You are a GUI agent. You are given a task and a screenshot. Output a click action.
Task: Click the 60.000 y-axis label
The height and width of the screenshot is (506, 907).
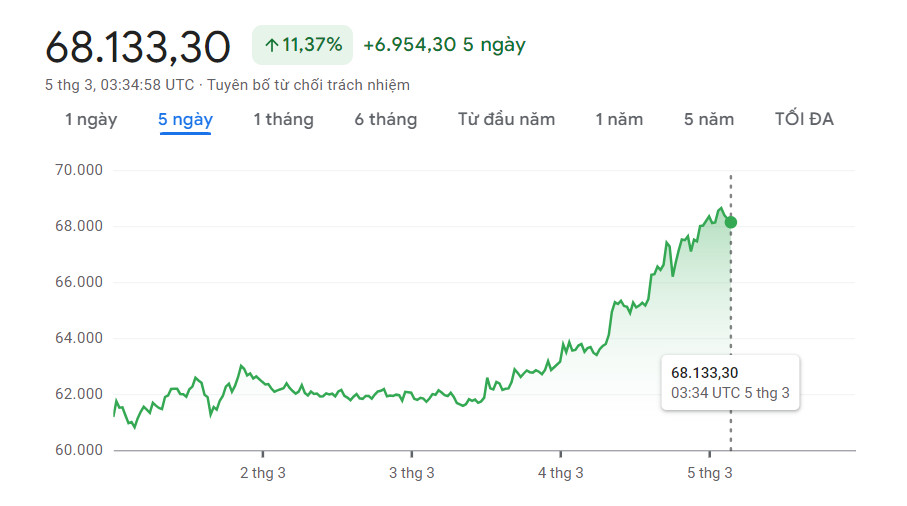(x=79, y=450)
